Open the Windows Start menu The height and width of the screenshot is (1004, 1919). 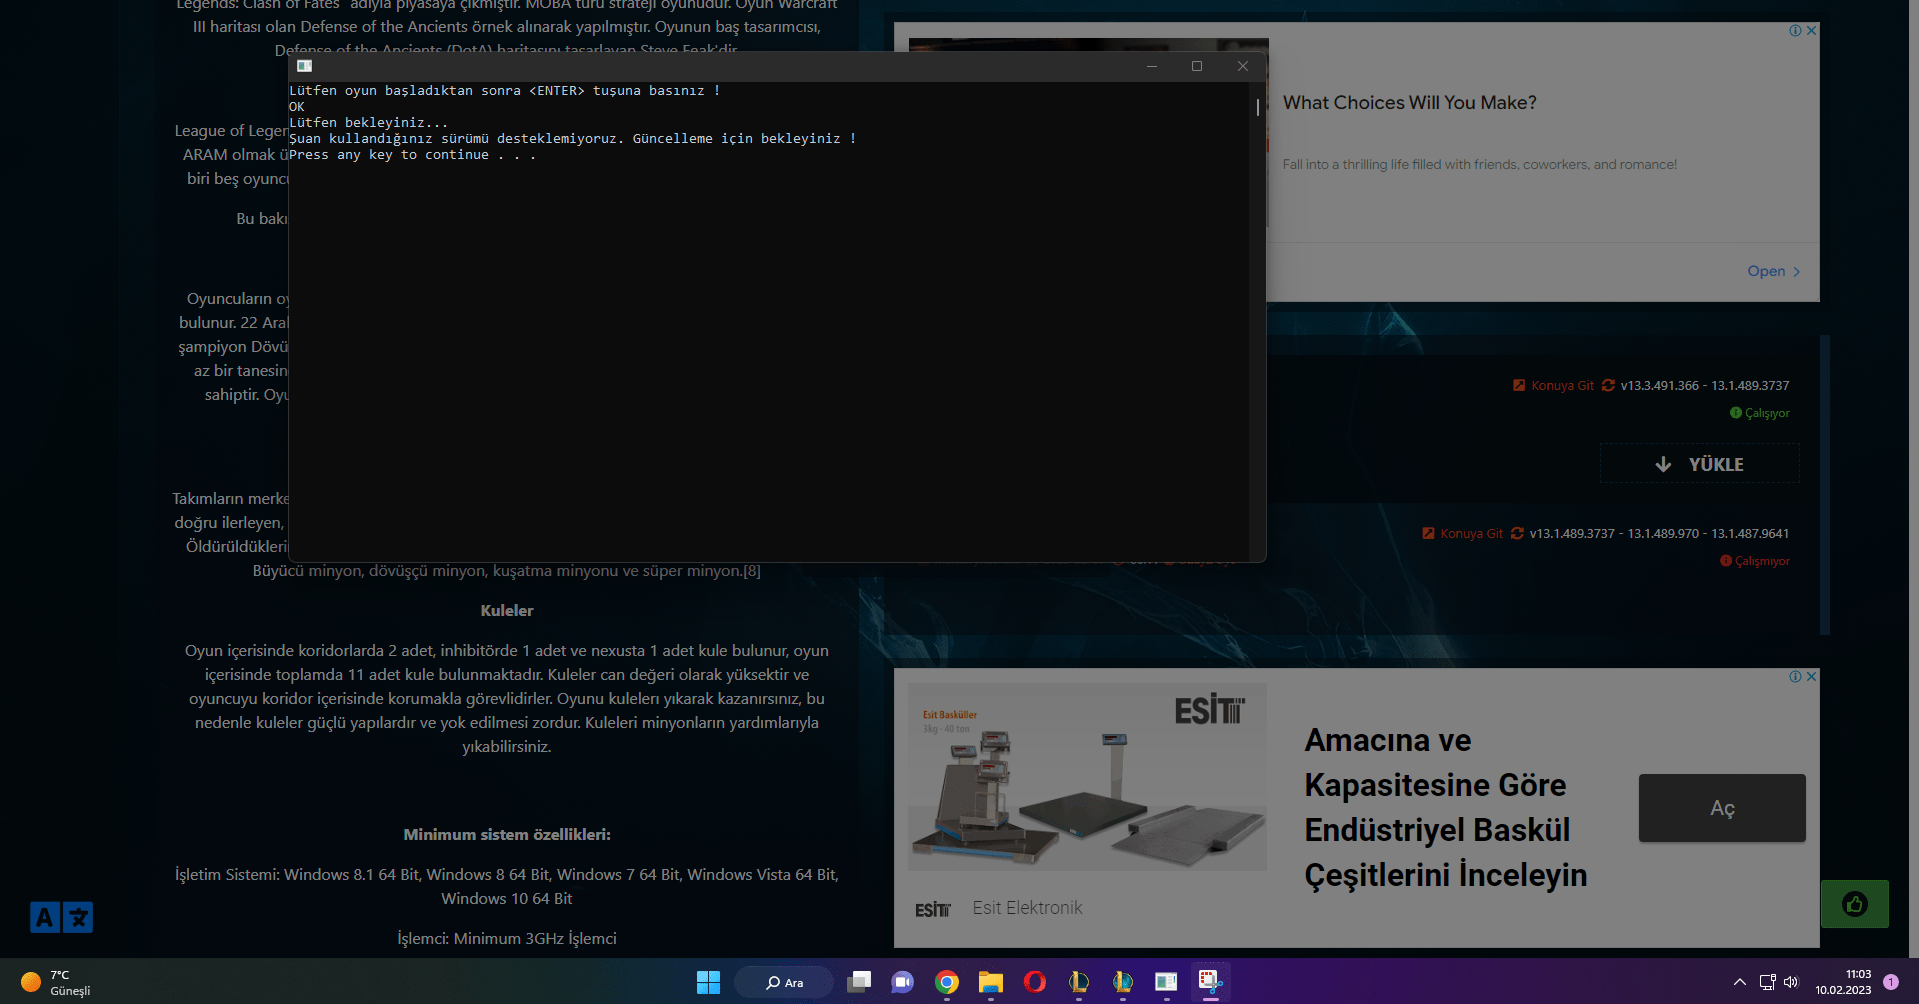pos(708,982)
